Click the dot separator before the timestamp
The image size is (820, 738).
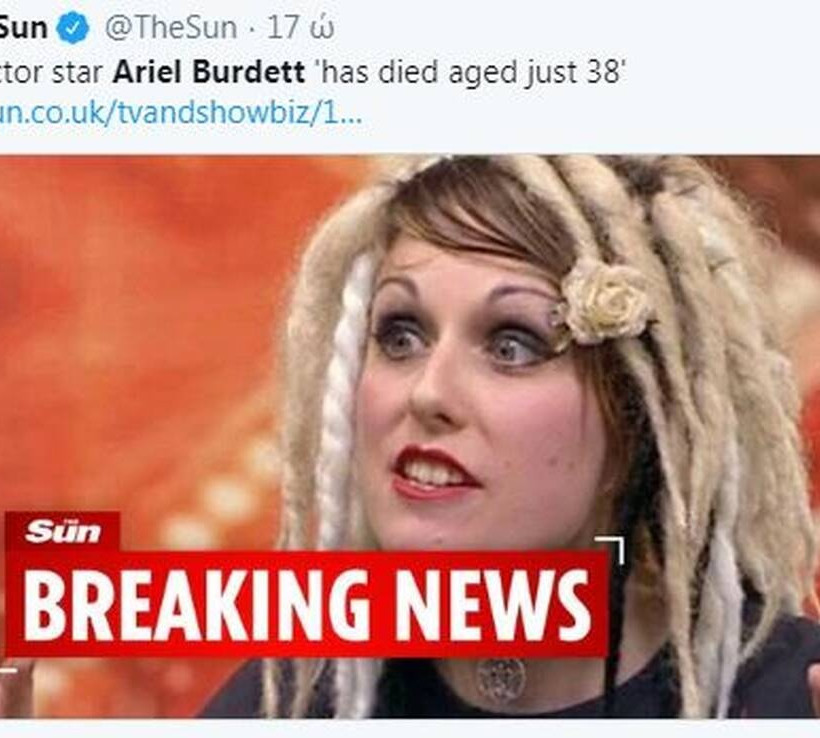tap(252, 29)
